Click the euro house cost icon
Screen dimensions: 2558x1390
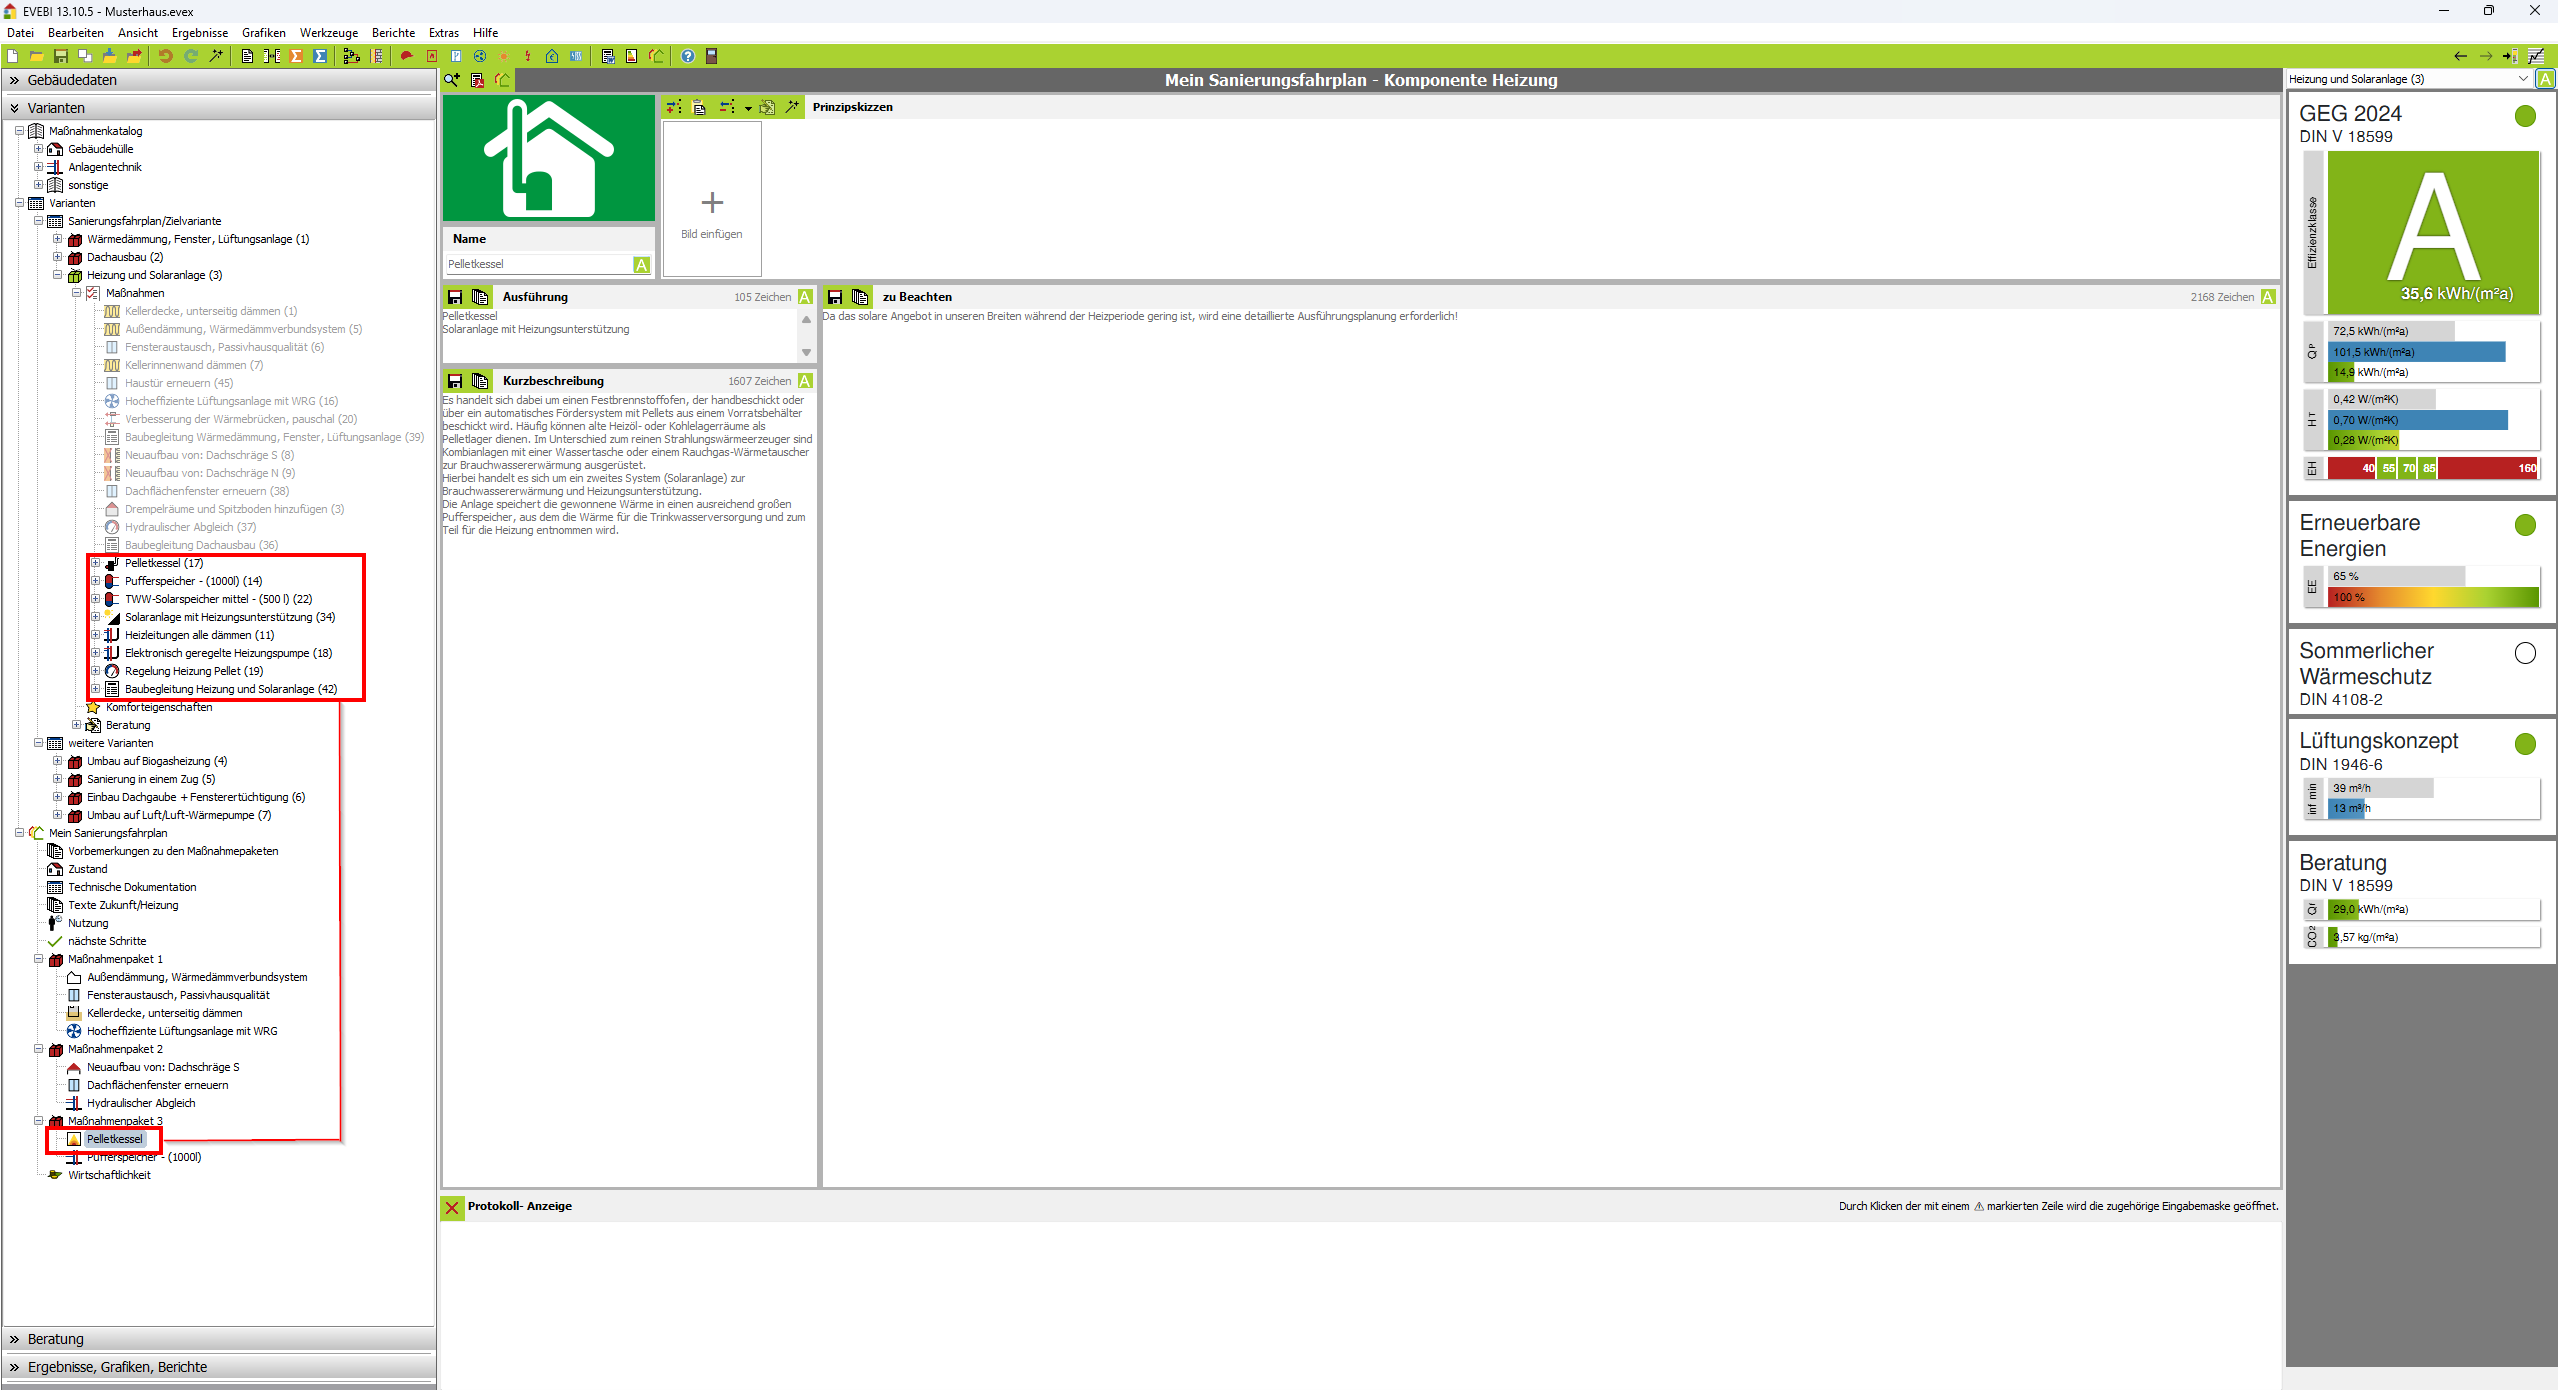tap(552, 56)
